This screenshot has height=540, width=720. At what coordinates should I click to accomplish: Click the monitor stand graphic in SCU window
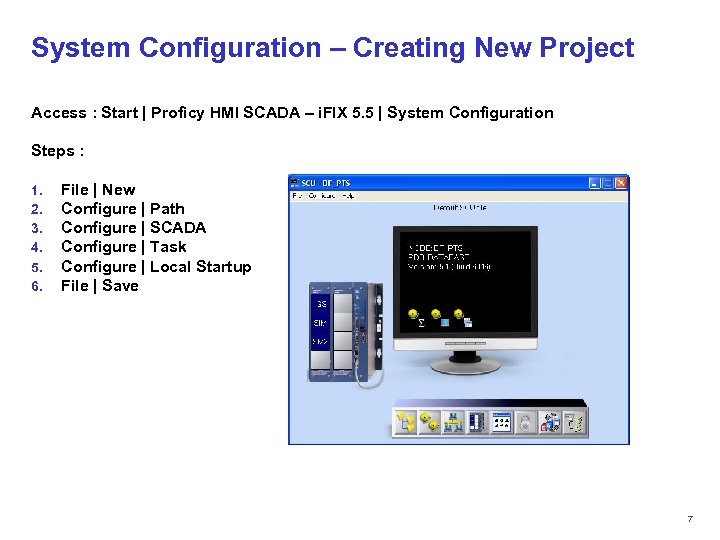pos(465,362)
